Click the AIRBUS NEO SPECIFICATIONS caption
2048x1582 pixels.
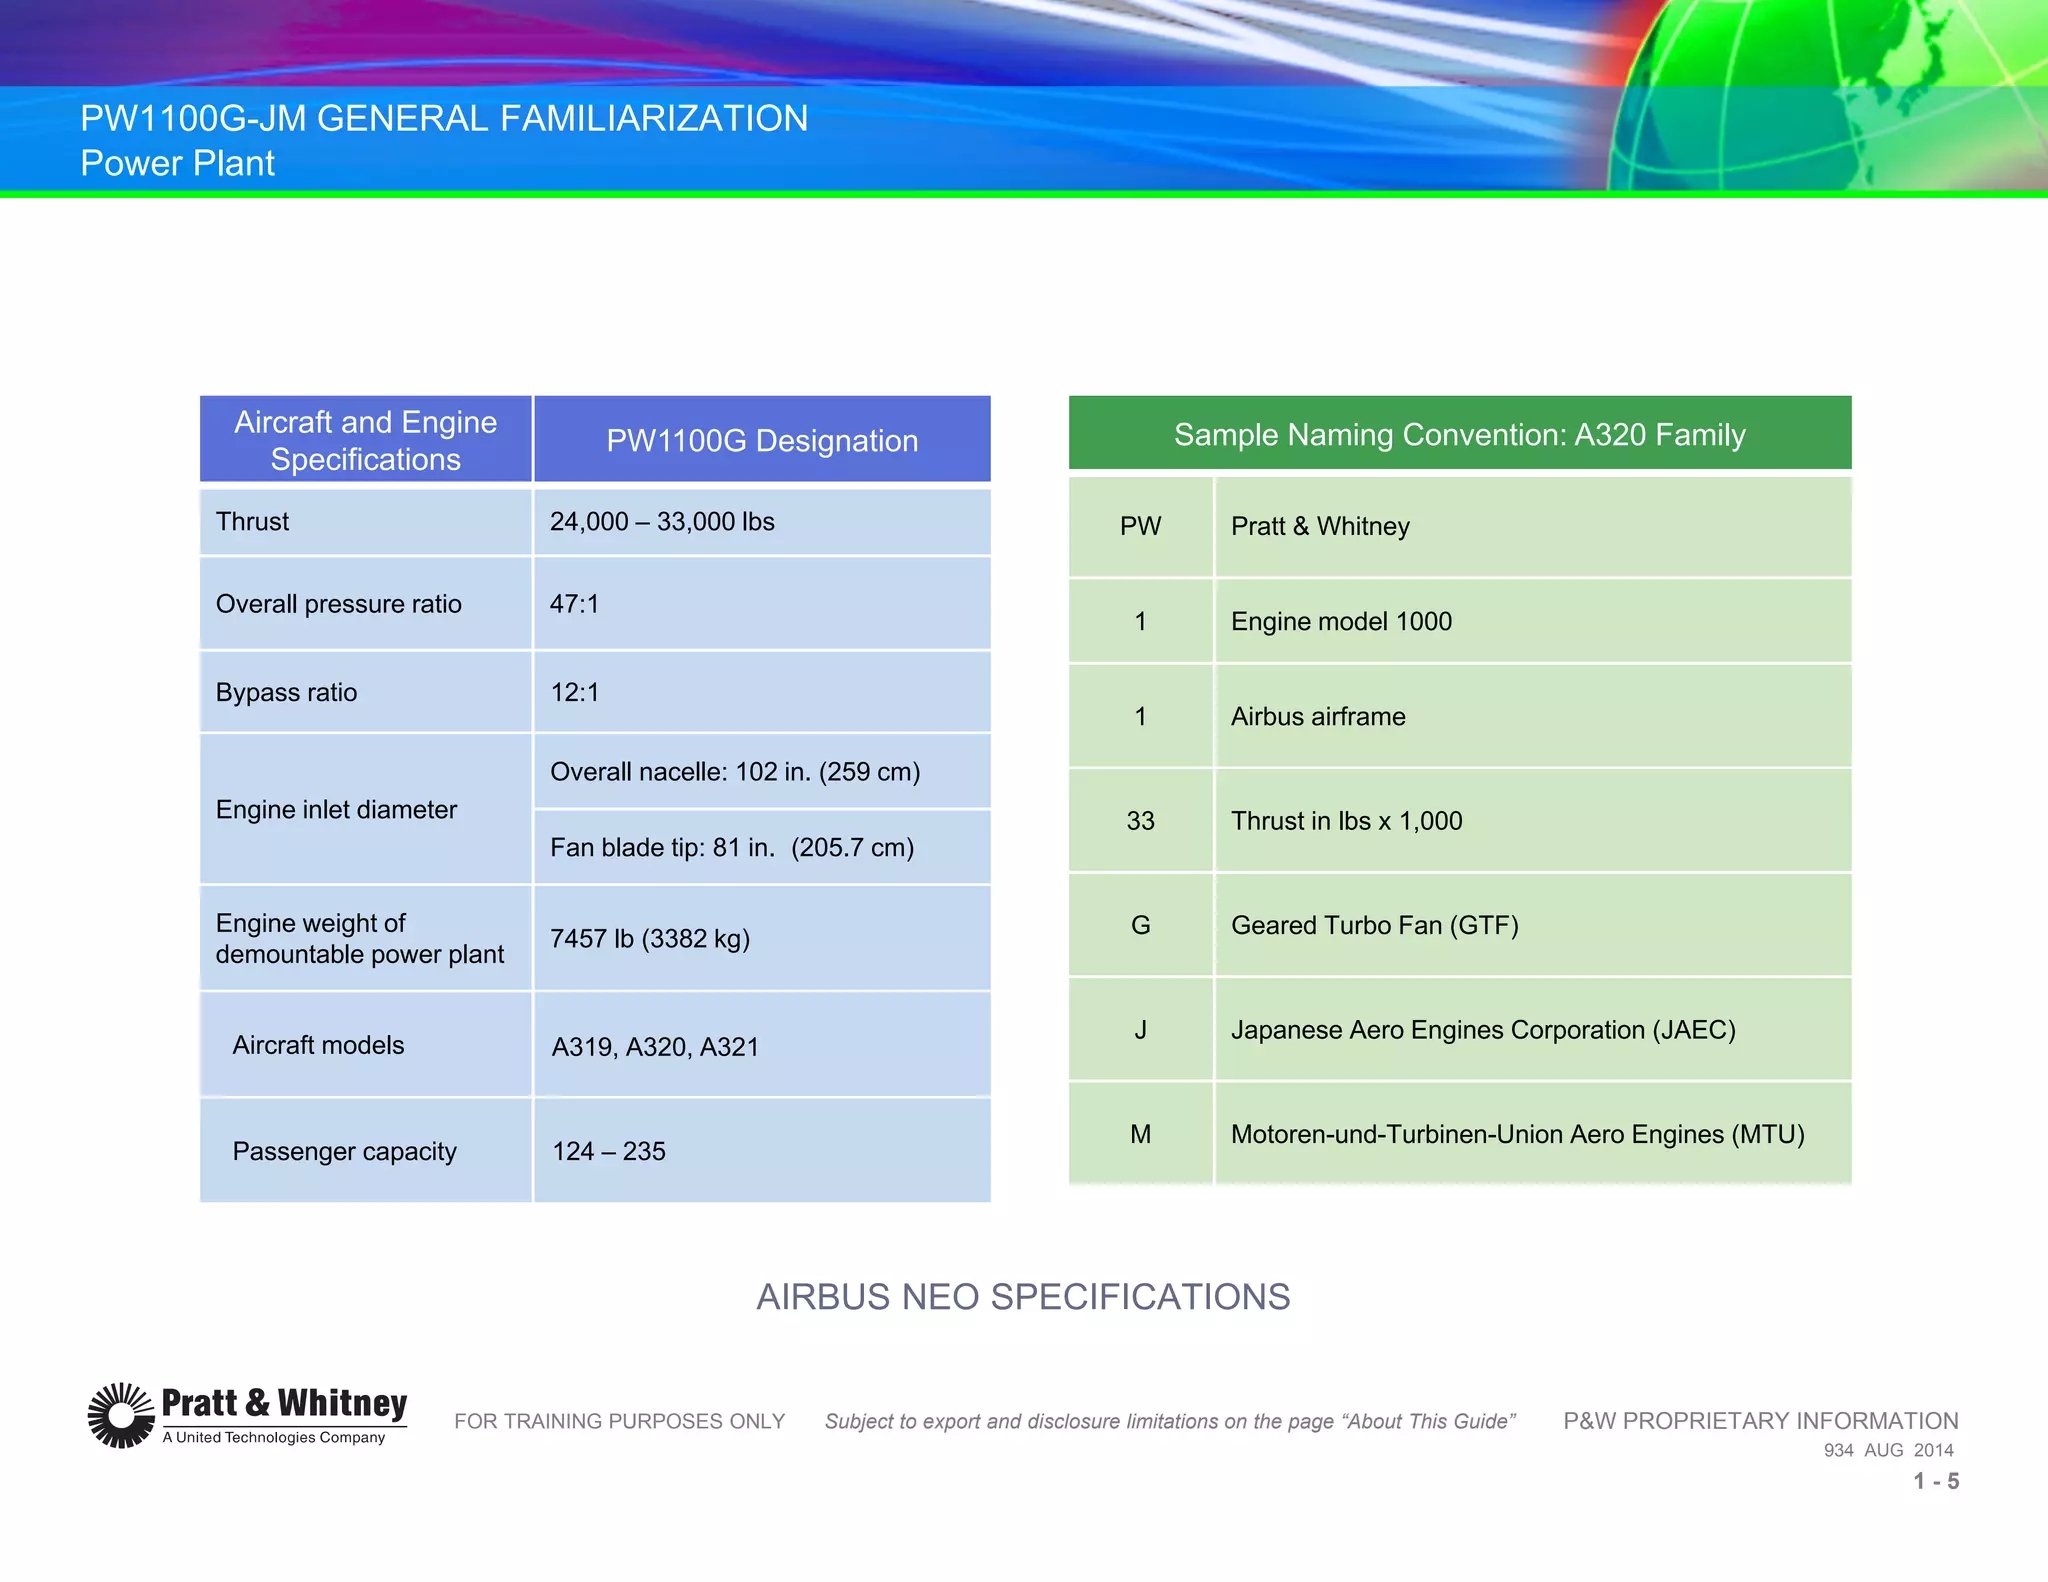[x=1023, y=1296]
